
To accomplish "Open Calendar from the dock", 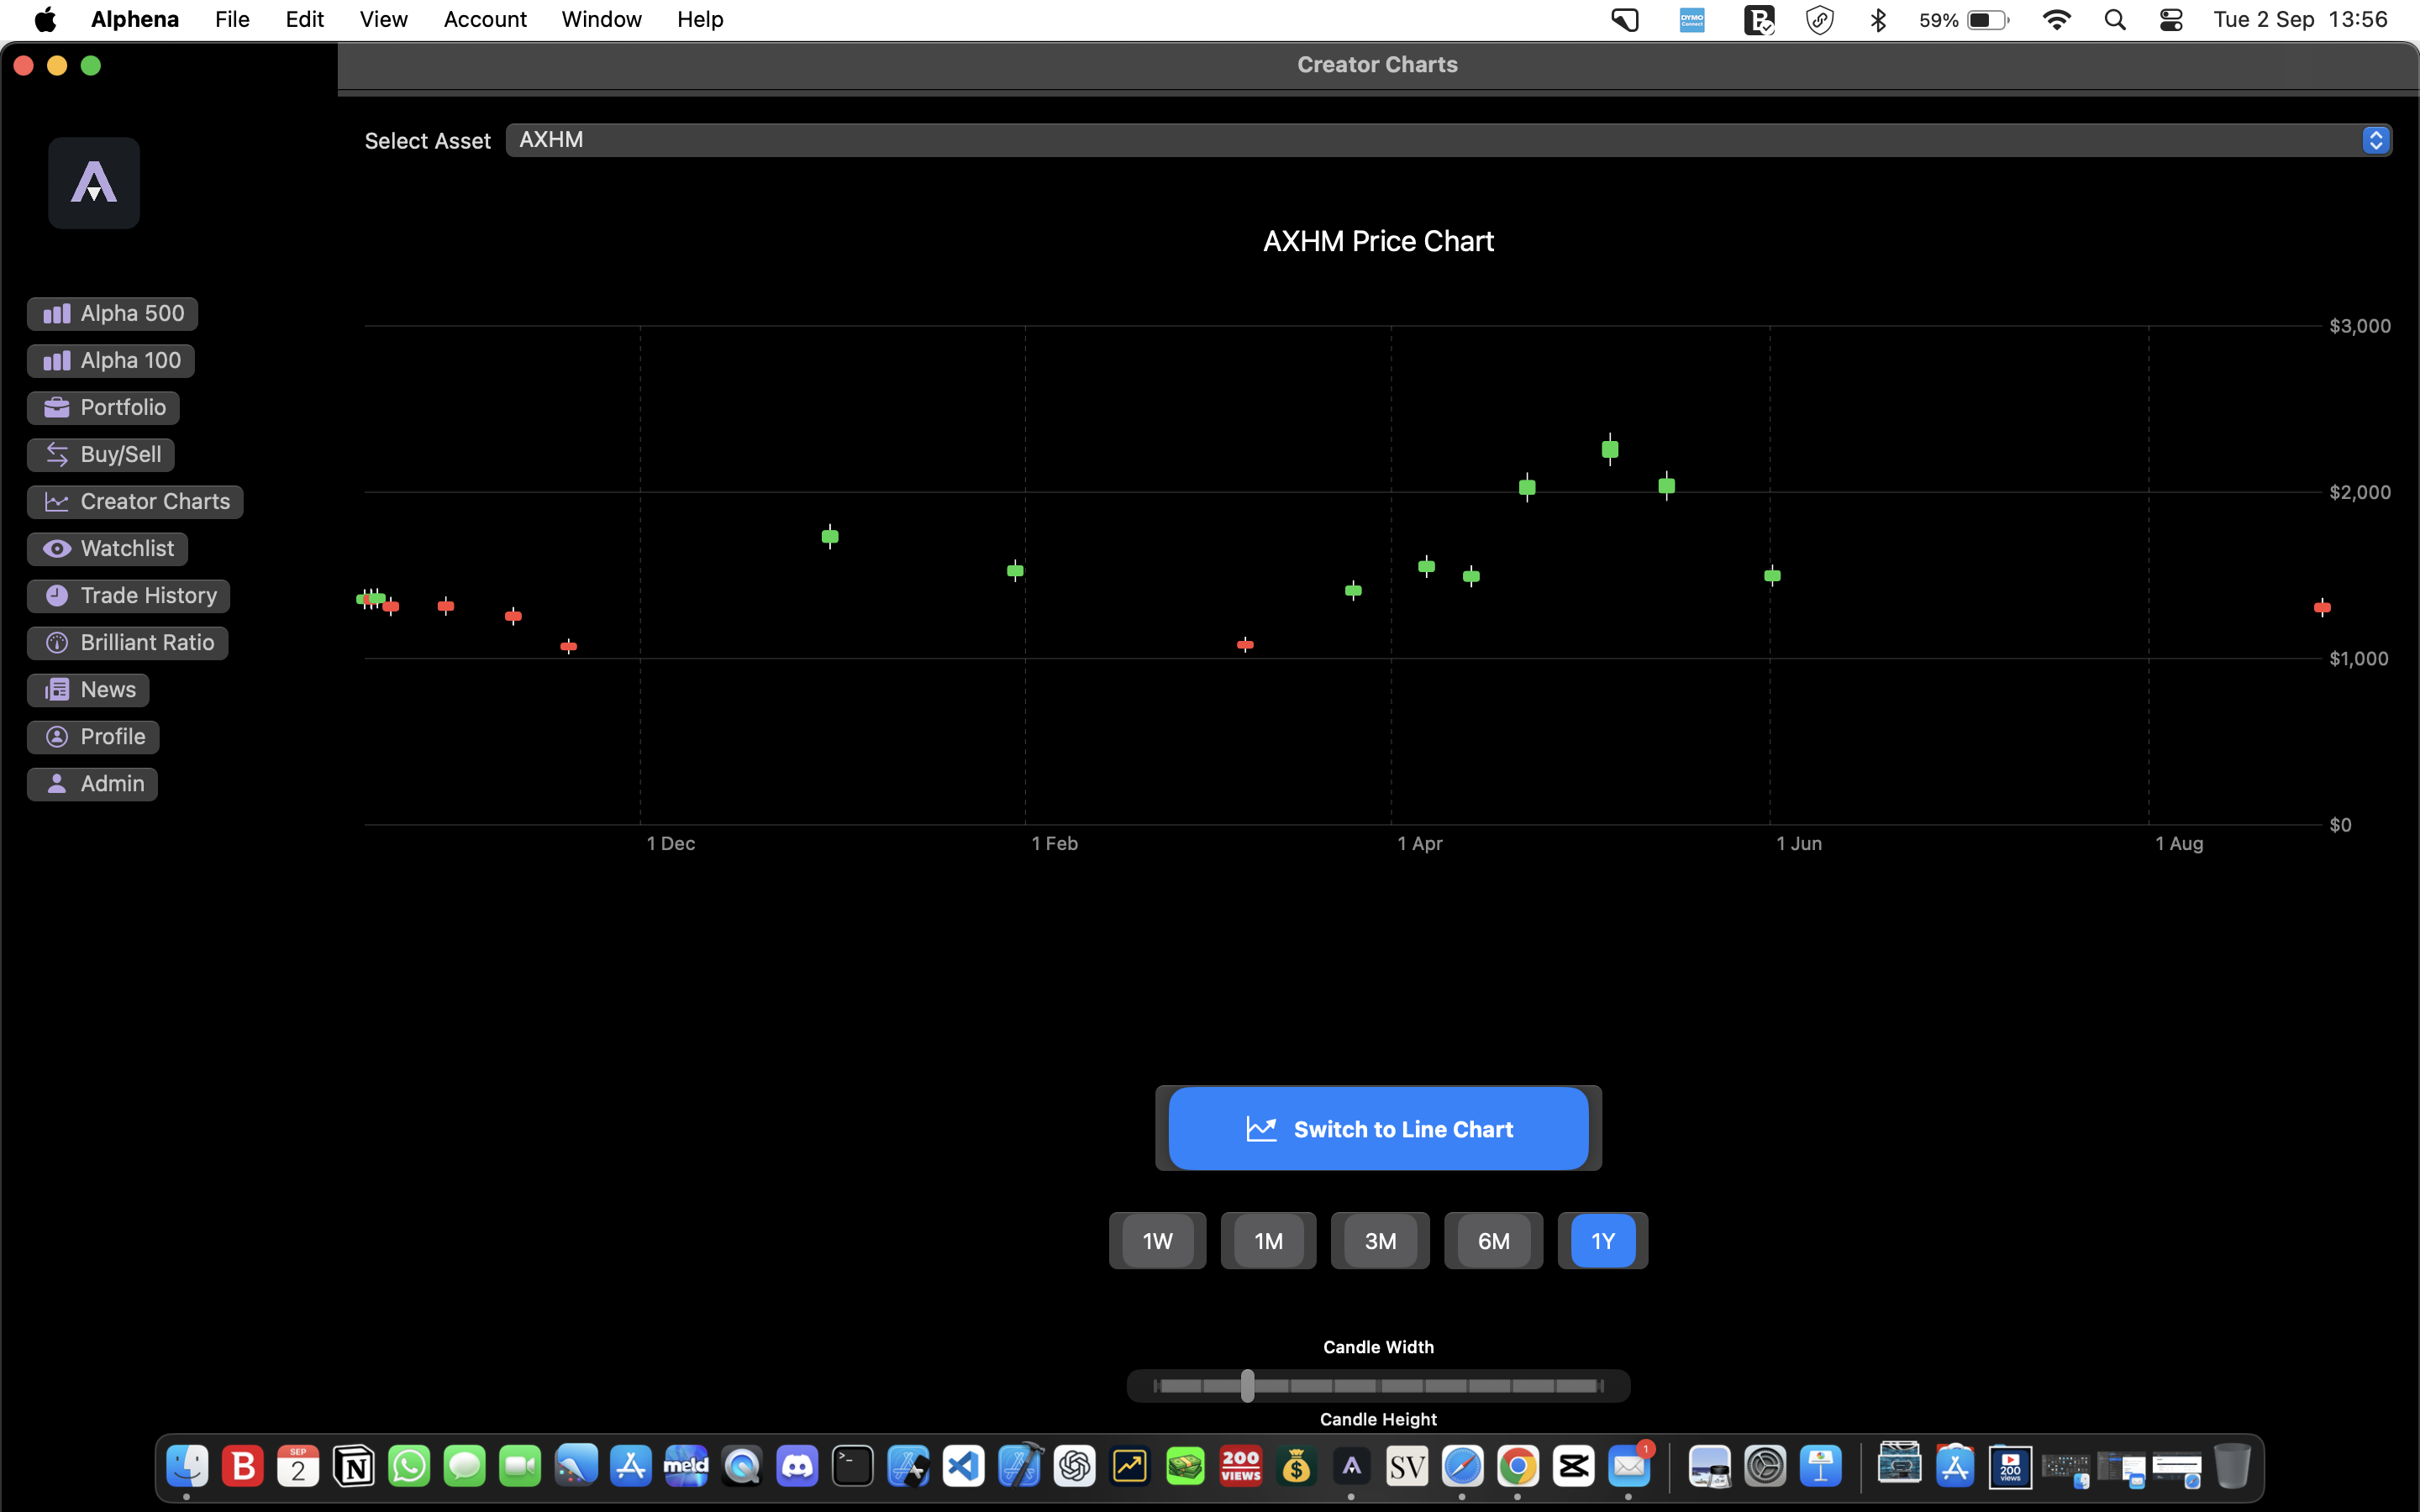I will [298, 1466].
